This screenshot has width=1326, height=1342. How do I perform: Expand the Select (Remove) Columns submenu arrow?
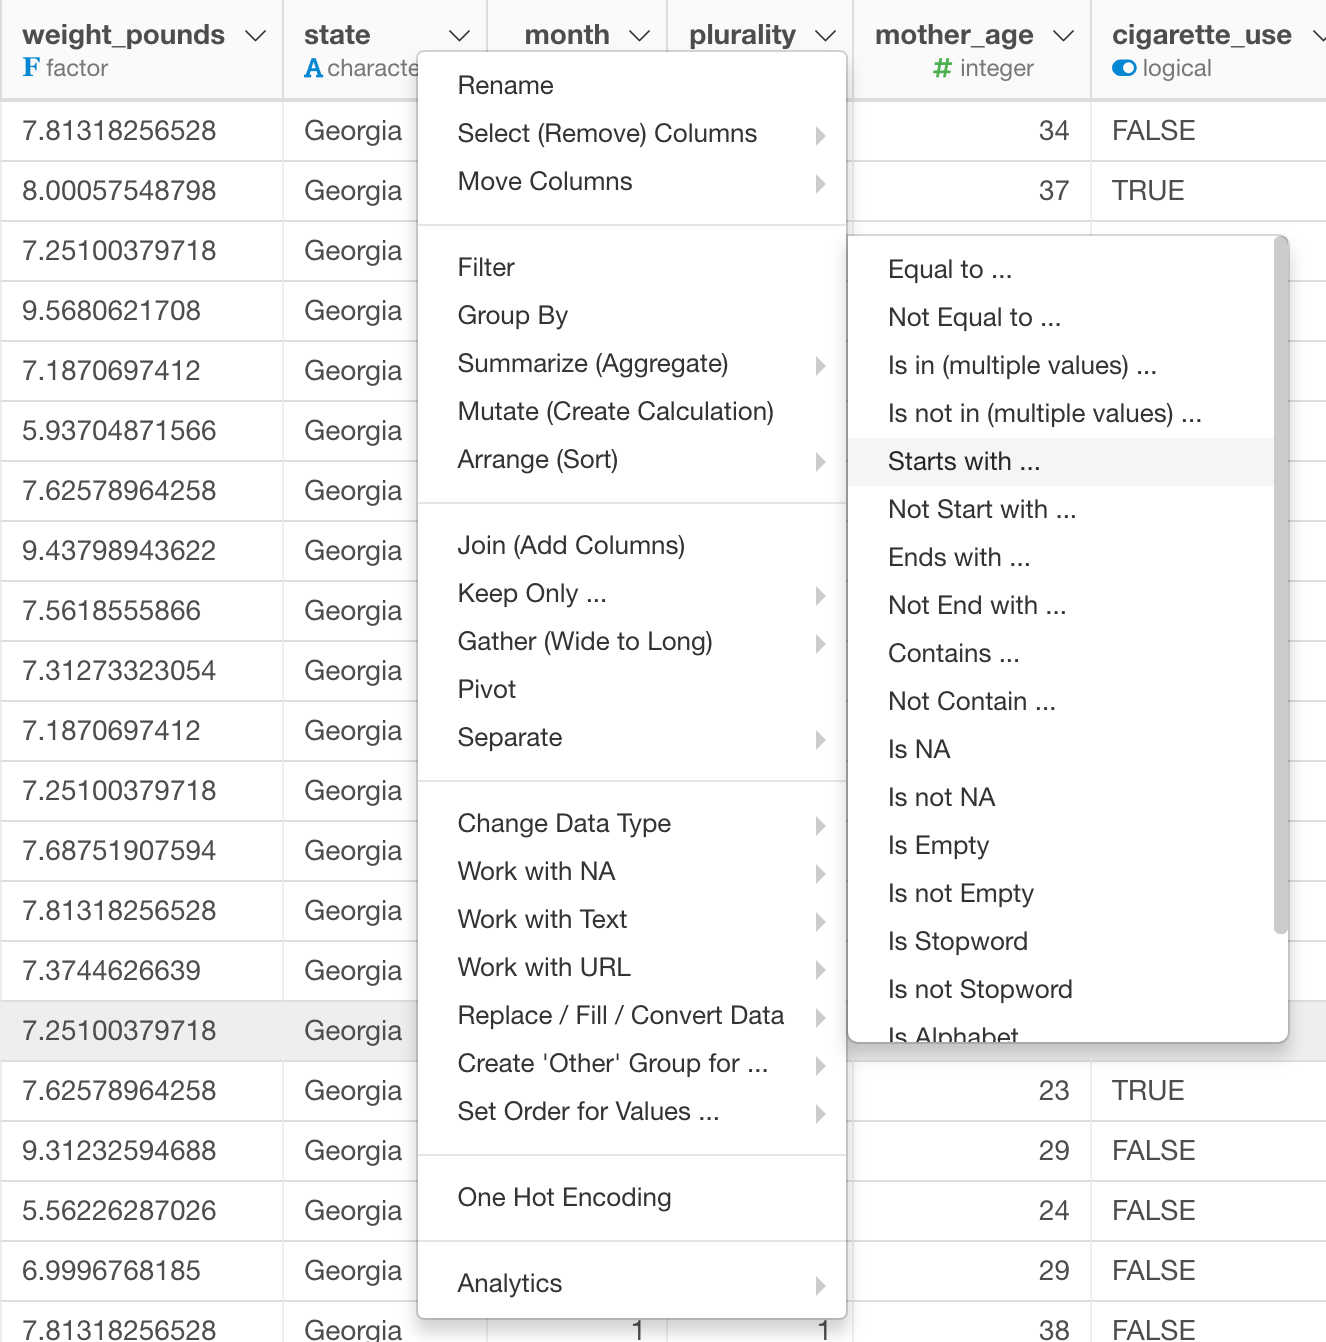820,135
